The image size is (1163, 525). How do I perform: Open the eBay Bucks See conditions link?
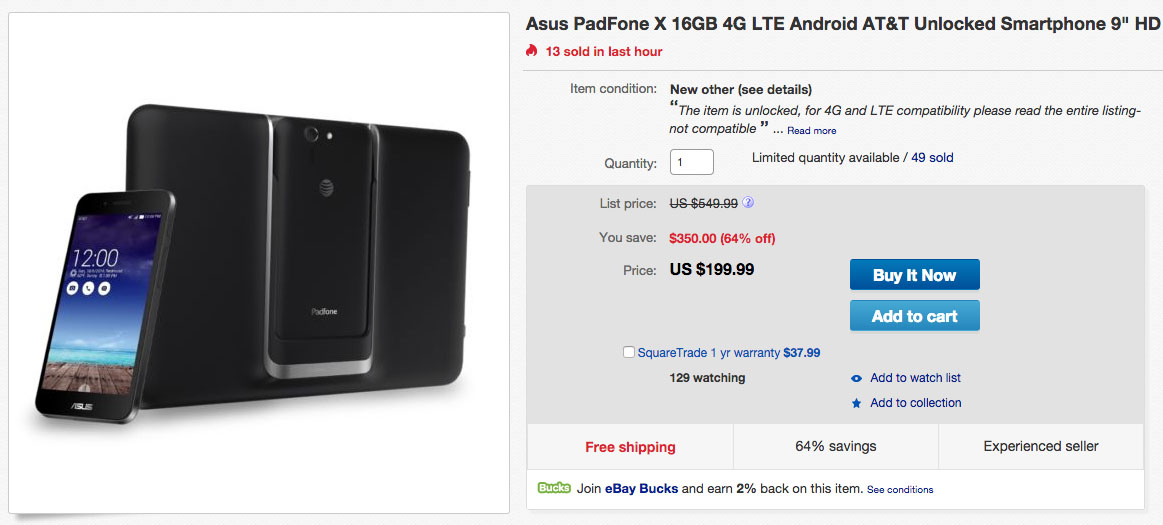[900, 490]
